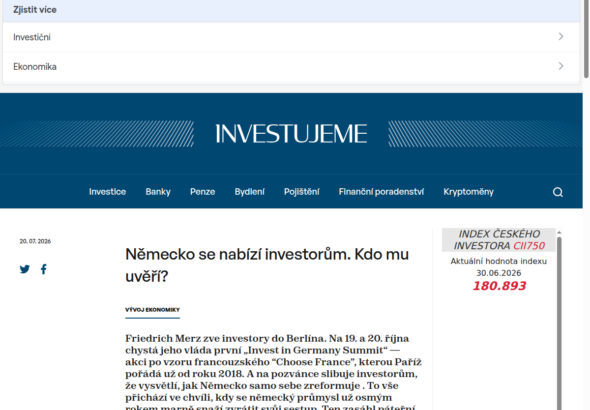Open the Penze menu item
The image size is (590, 410).
coord(202,192)
